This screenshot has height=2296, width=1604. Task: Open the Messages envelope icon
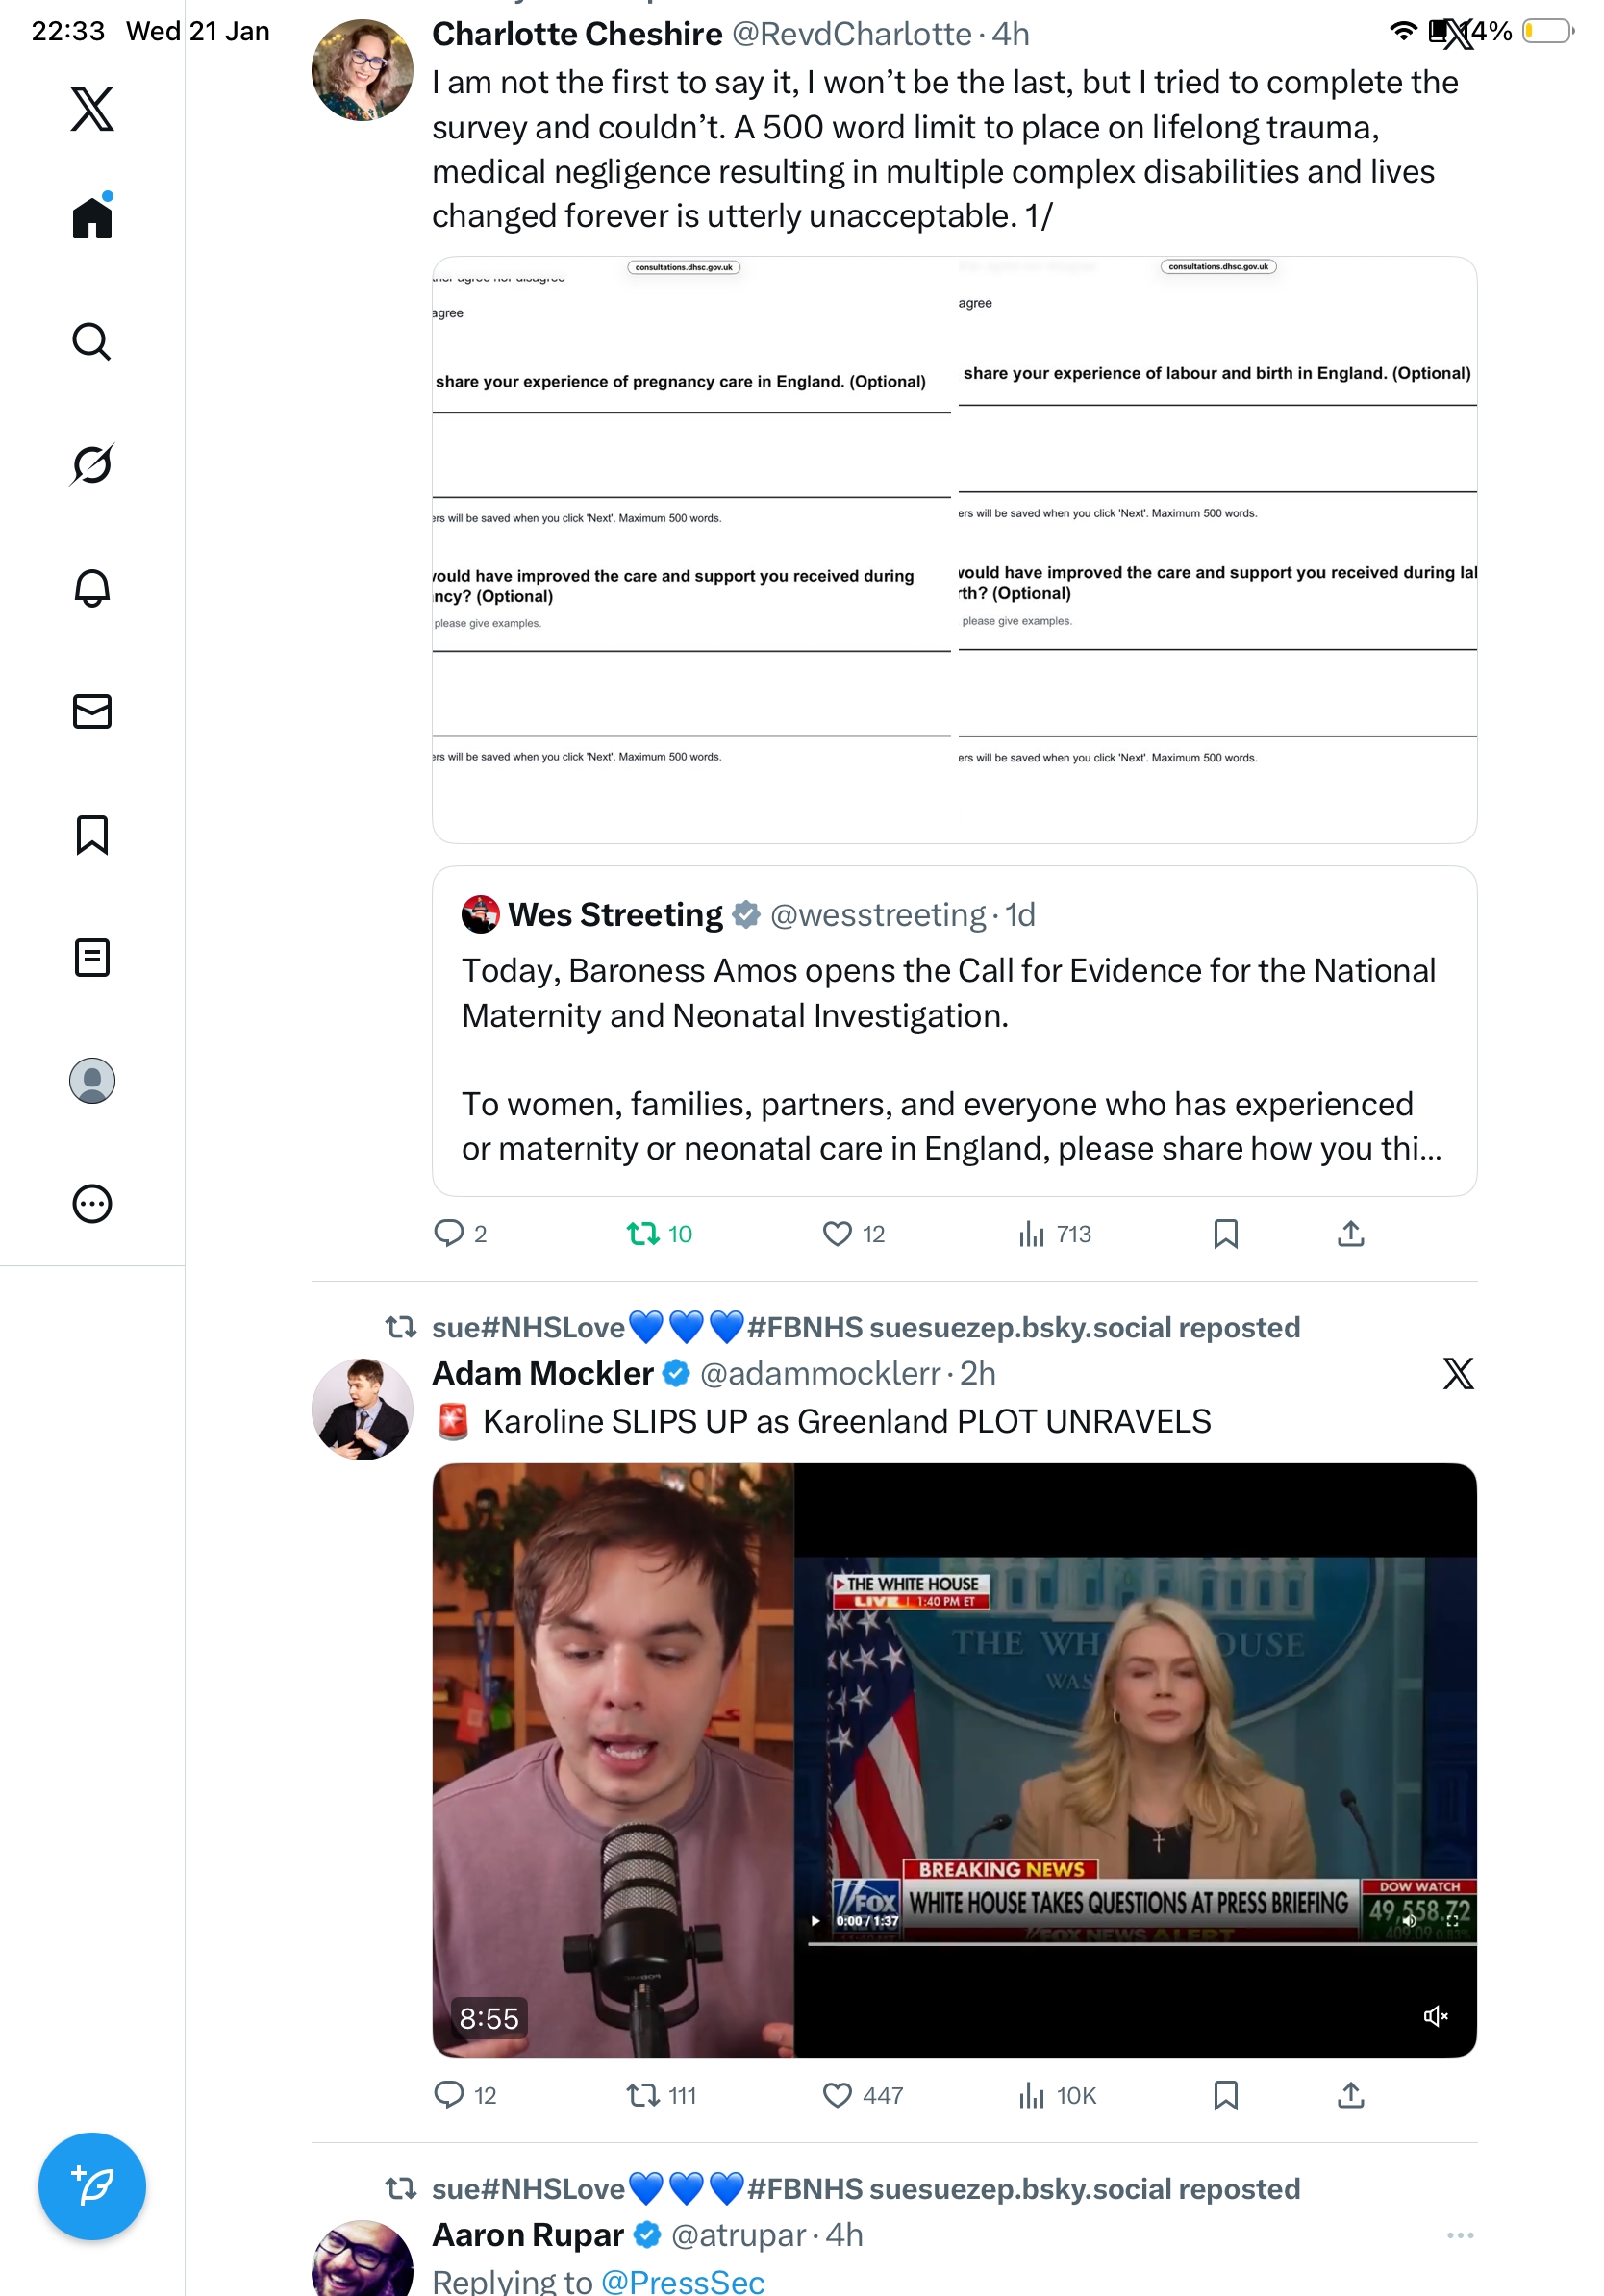point(92,711)
